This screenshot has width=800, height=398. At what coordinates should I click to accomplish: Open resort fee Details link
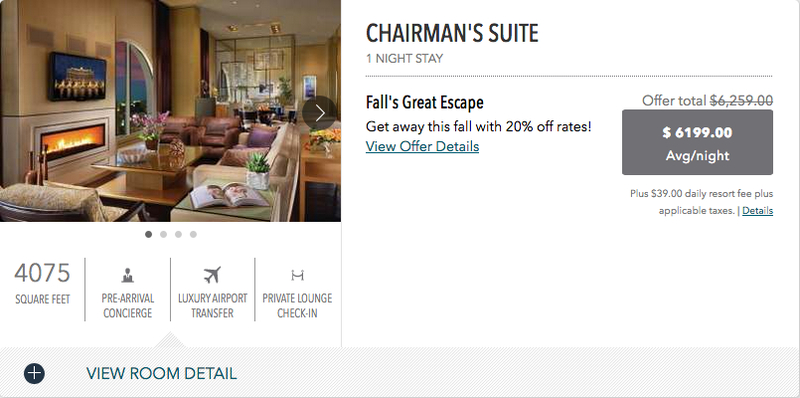(x=758, y=211)
